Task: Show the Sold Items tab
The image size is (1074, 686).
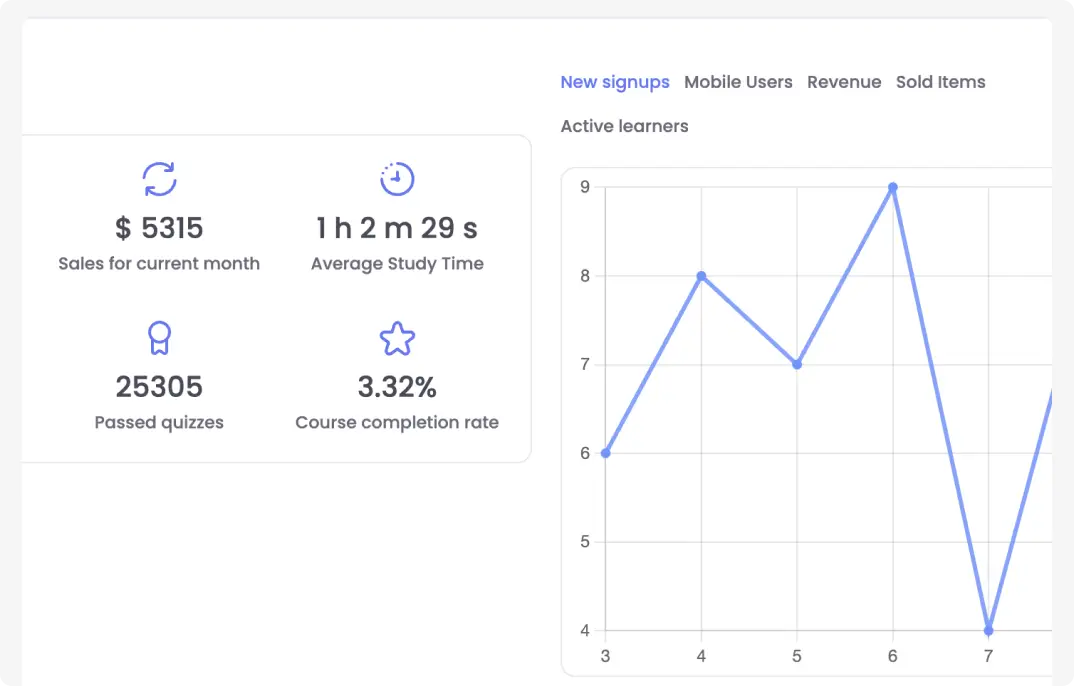Action: coord(940,82)
